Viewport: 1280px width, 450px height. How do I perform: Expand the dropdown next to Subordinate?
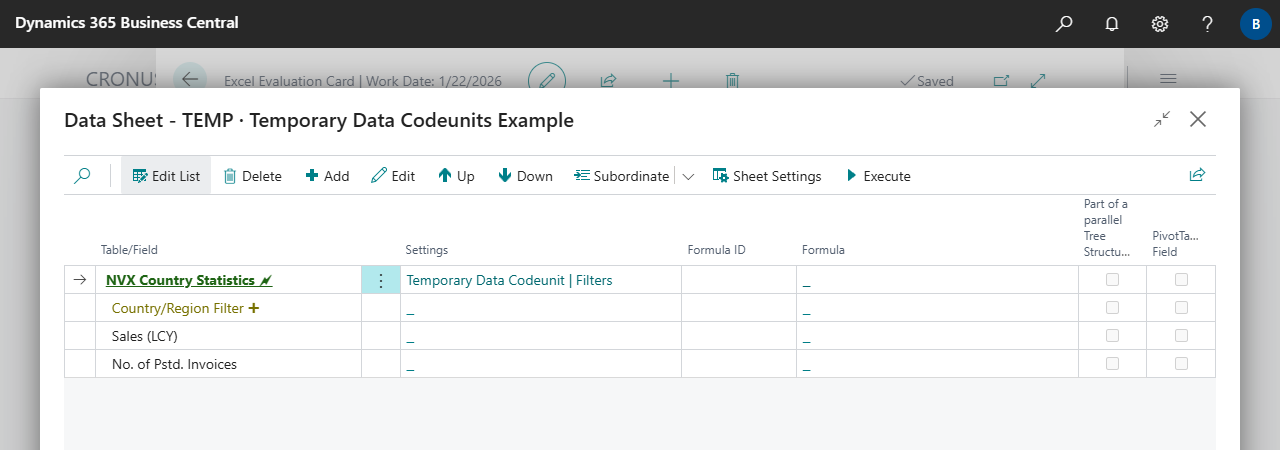(x=688, y=176)
